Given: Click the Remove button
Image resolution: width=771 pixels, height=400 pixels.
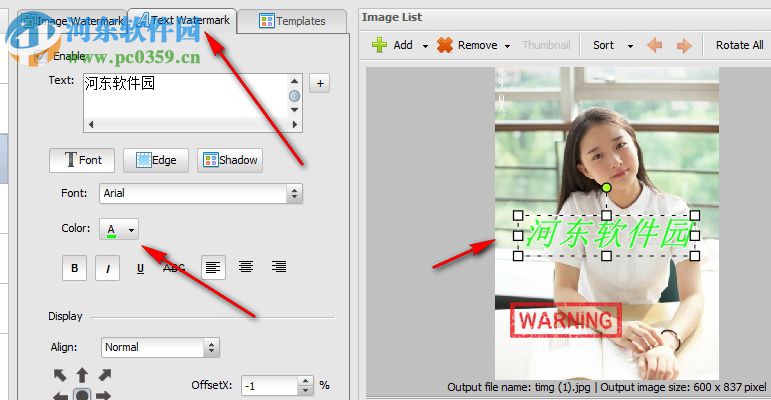Looking at the screenshot, I should tap(467, 45).
